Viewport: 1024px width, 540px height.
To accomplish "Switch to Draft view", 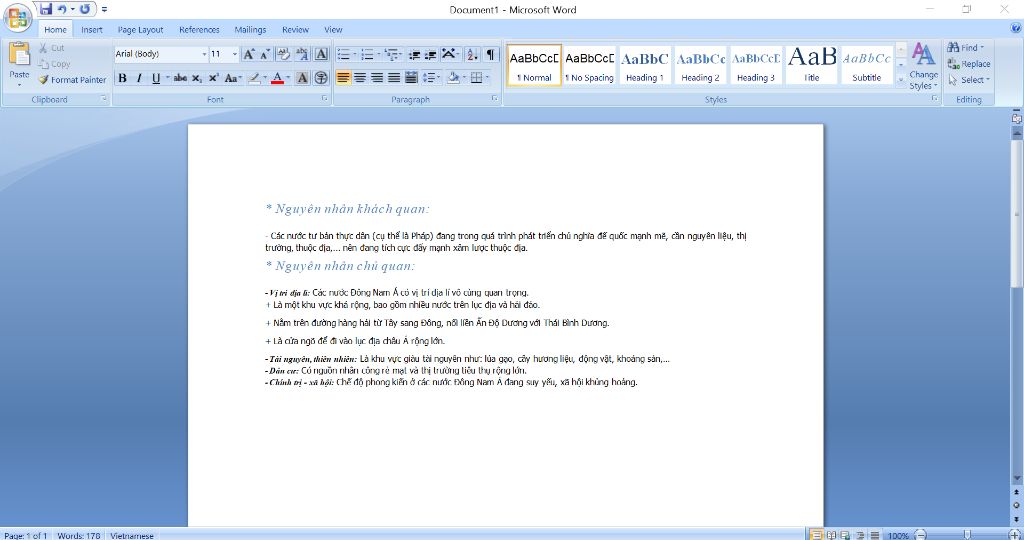I will pos(874,535).
